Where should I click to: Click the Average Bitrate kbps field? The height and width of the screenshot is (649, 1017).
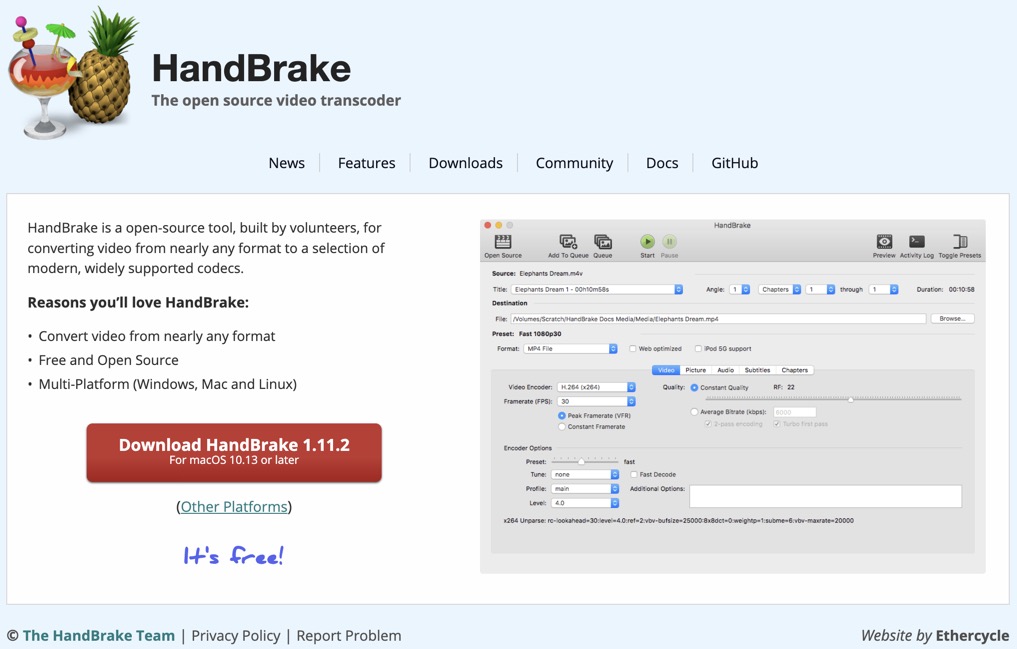[x=794, y=412]
